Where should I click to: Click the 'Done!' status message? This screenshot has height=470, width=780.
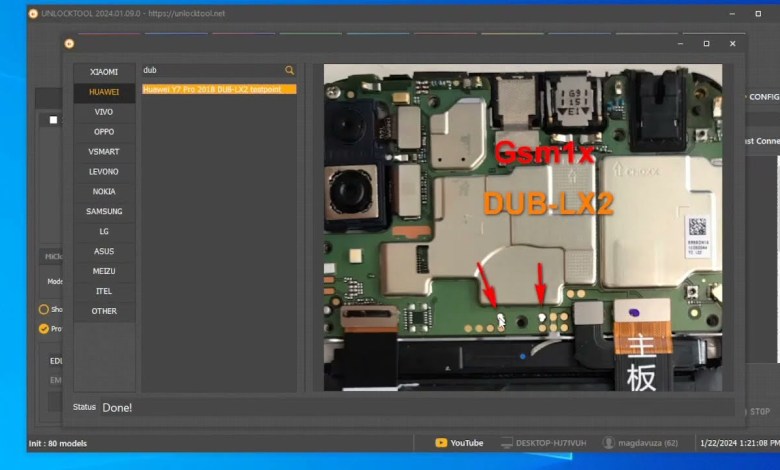click(x=117, y=408)
